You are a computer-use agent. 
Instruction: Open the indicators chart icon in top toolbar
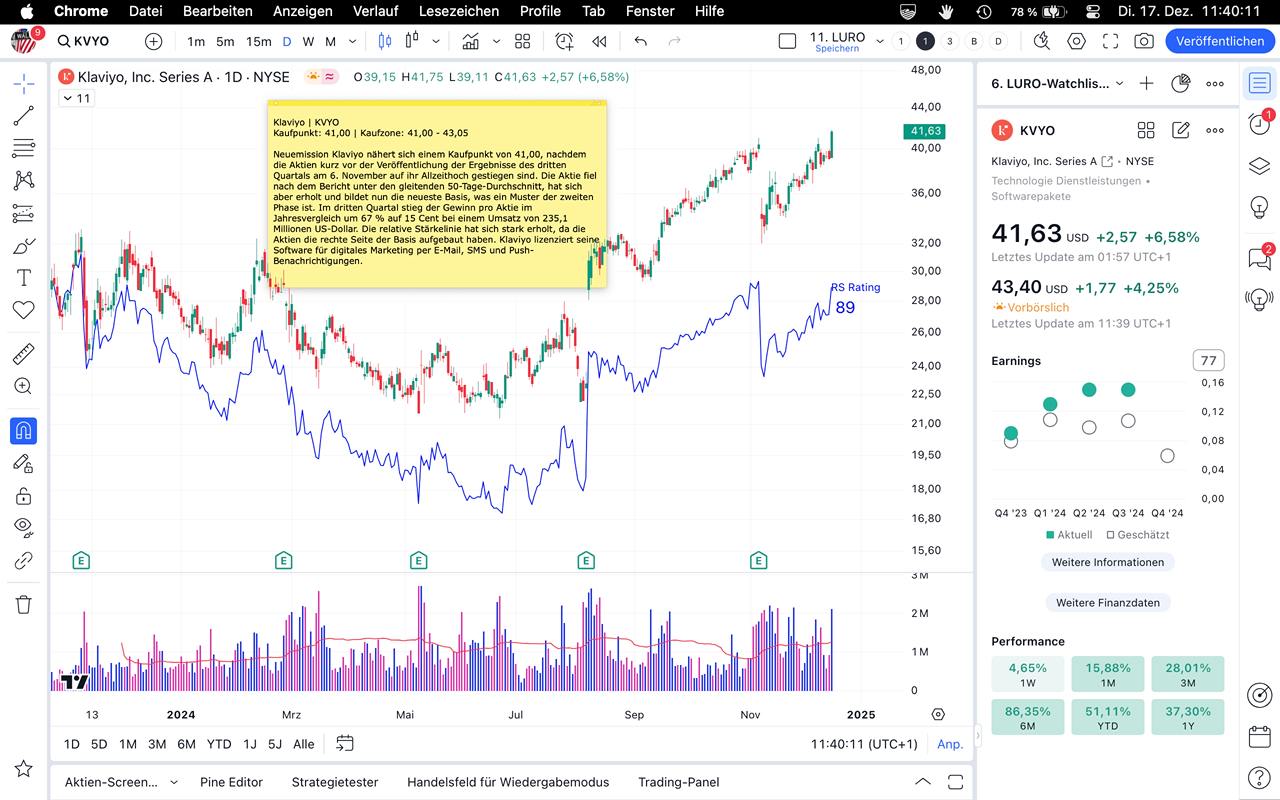(x=470, y=41)
